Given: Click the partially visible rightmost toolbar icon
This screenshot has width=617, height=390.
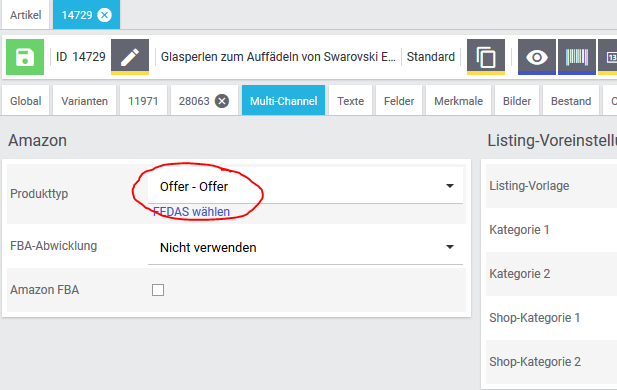Looking at the screenshot, I should [608, 57].
